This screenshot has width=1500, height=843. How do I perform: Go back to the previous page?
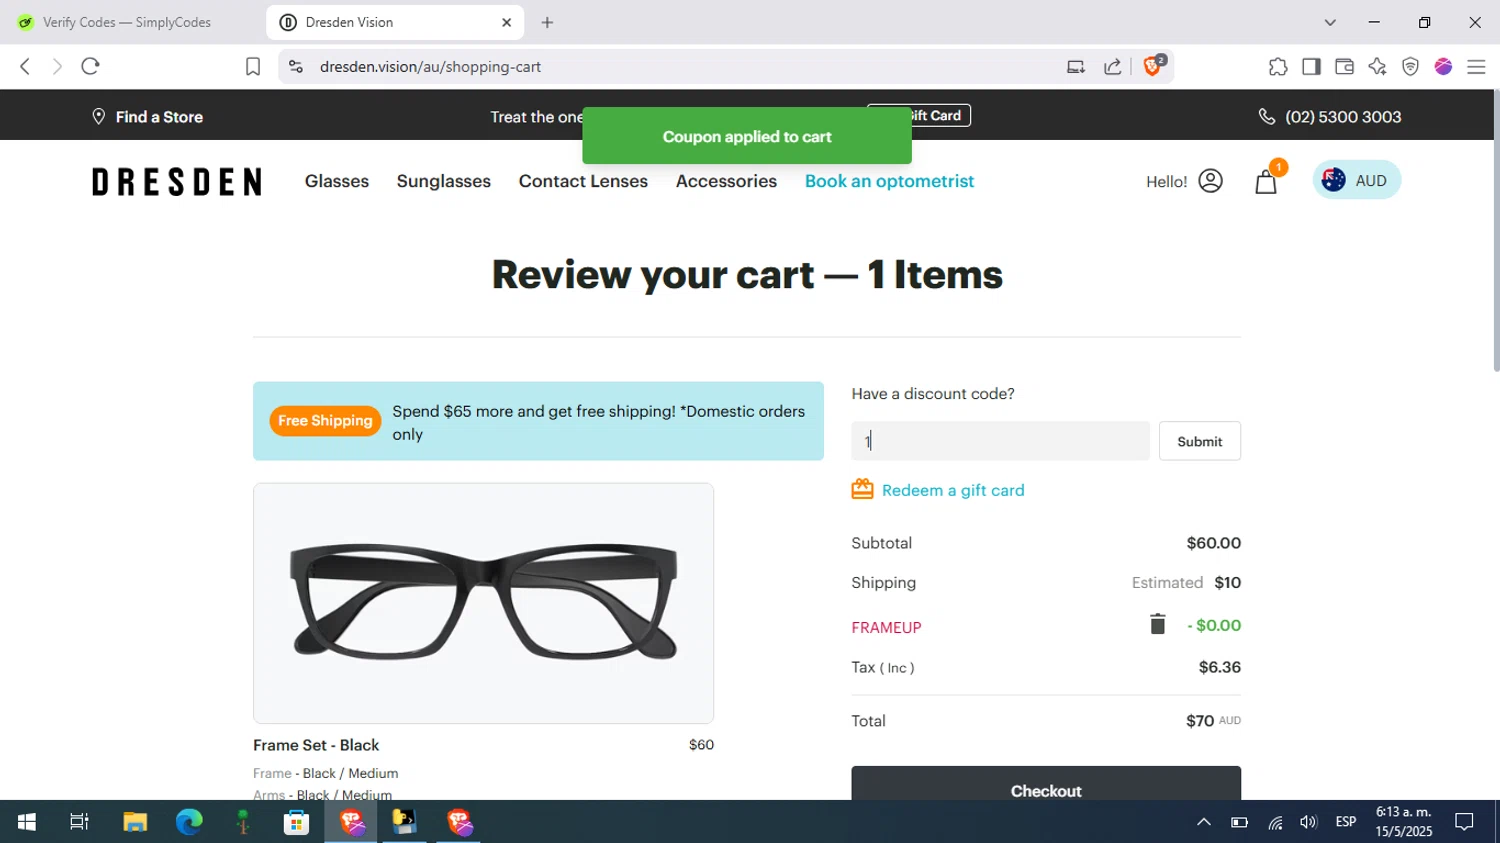tap(25, 66)
